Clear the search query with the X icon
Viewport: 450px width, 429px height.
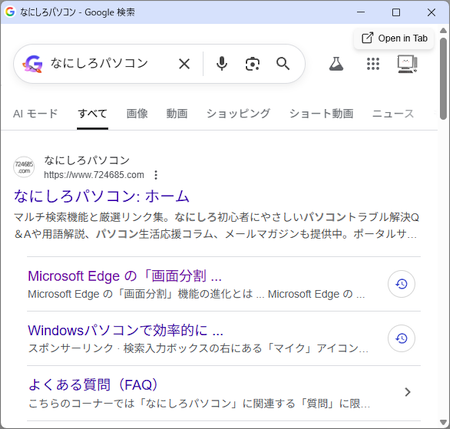click(x=184, y=64)
